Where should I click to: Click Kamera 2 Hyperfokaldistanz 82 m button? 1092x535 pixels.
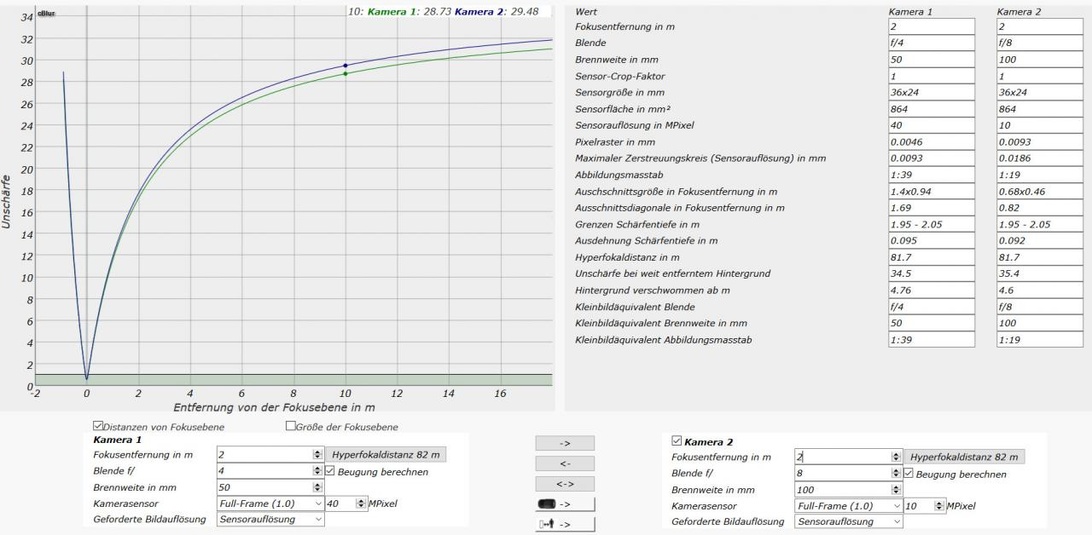966,457
